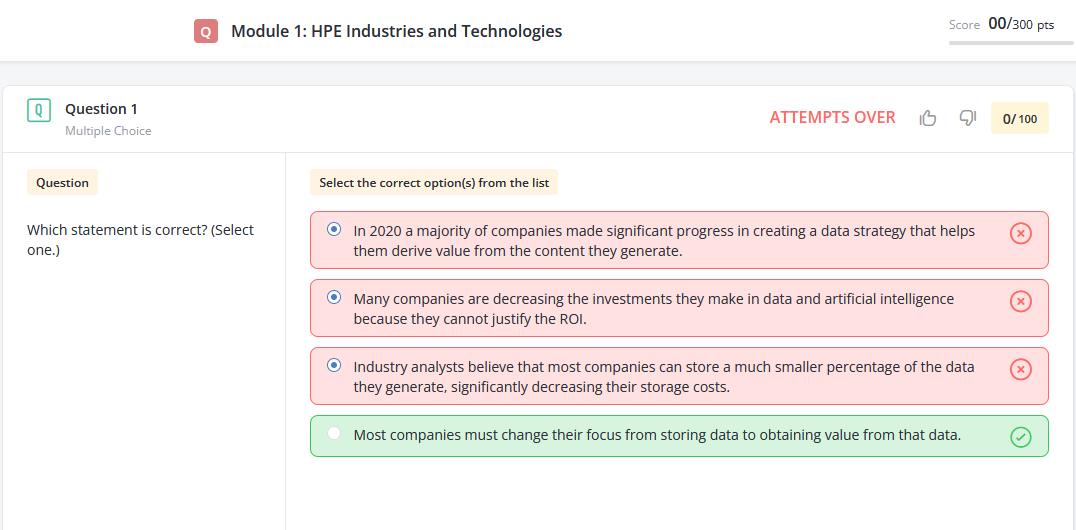
Task: Click the thumbs up icon
Action: click(x=928, y=118)
